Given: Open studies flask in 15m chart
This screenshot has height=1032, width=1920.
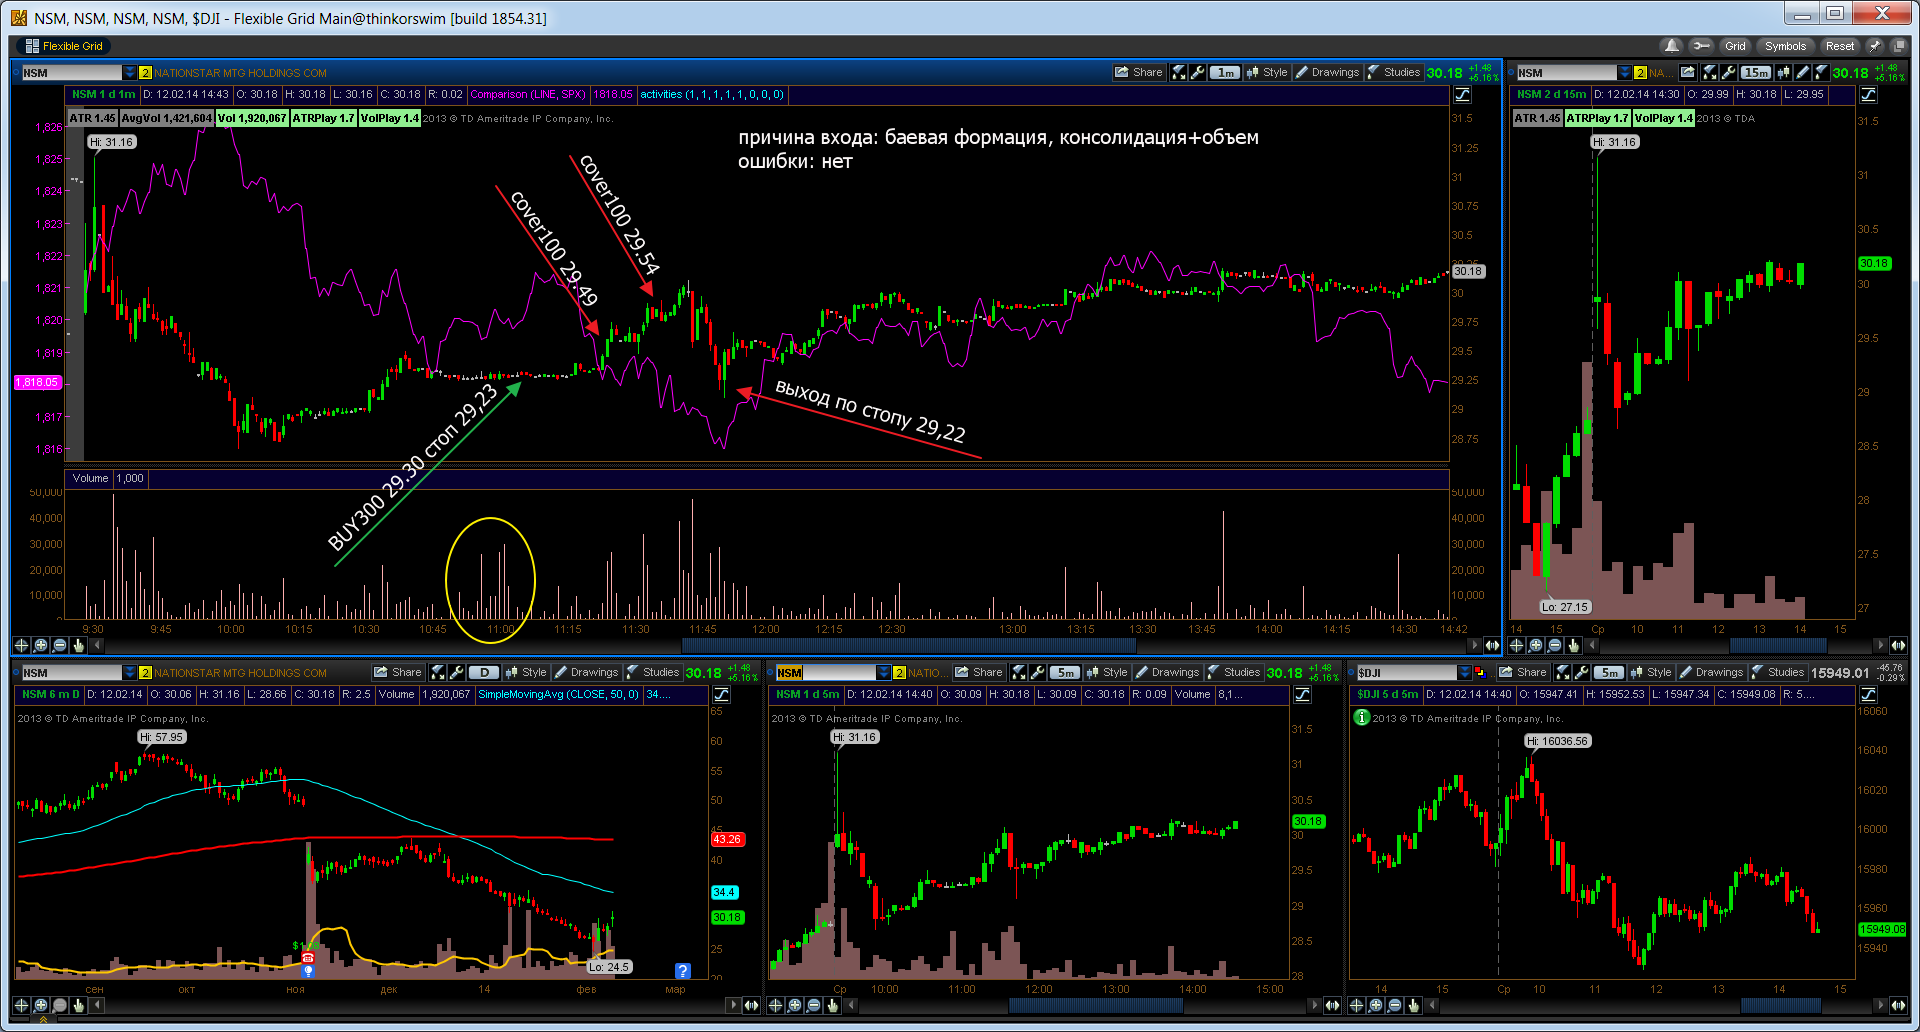Looking at the screenshot, I should point(1821,72).
